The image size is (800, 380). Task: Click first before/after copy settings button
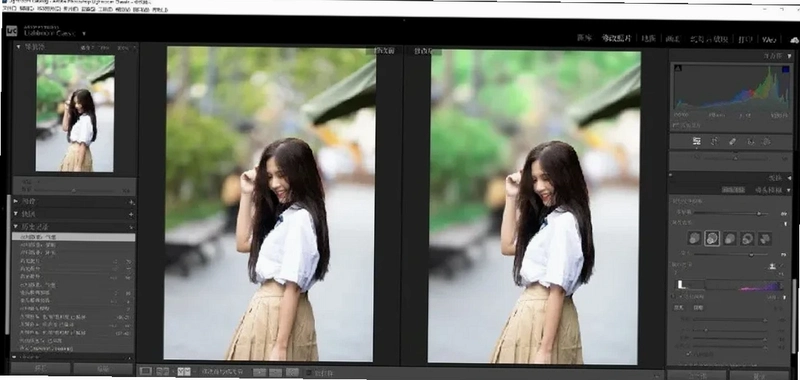[260, 372]
